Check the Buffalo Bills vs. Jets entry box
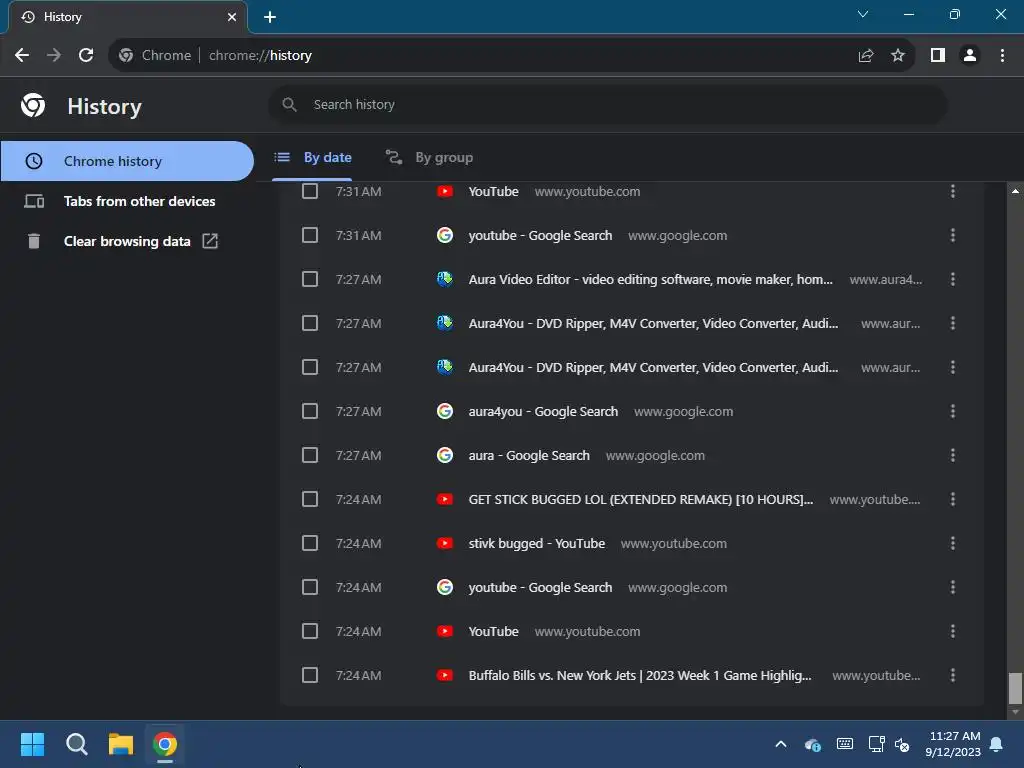This screenshot has width=1024, height=768. (310, 675)
